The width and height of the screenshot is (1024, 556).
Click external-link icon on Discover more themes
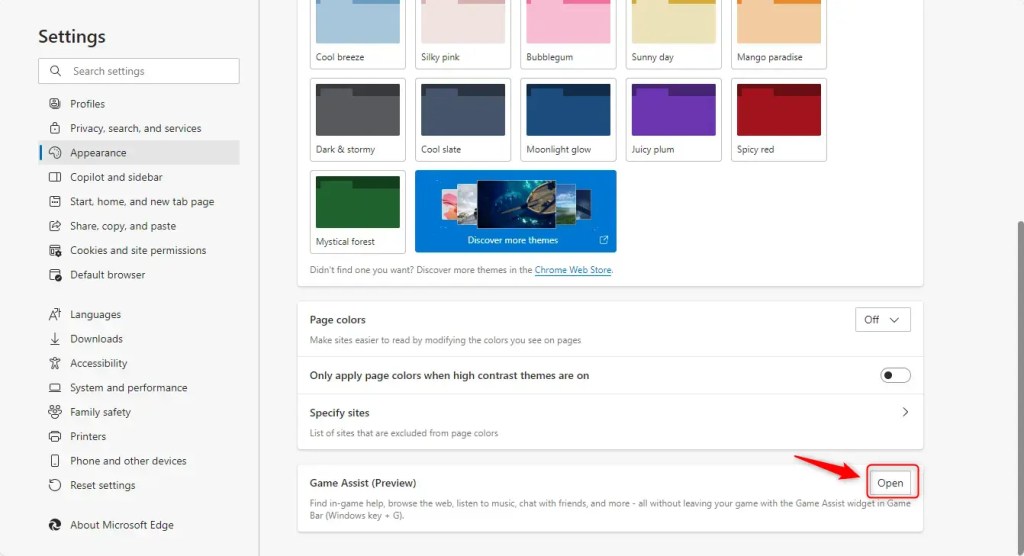point(603,240)
